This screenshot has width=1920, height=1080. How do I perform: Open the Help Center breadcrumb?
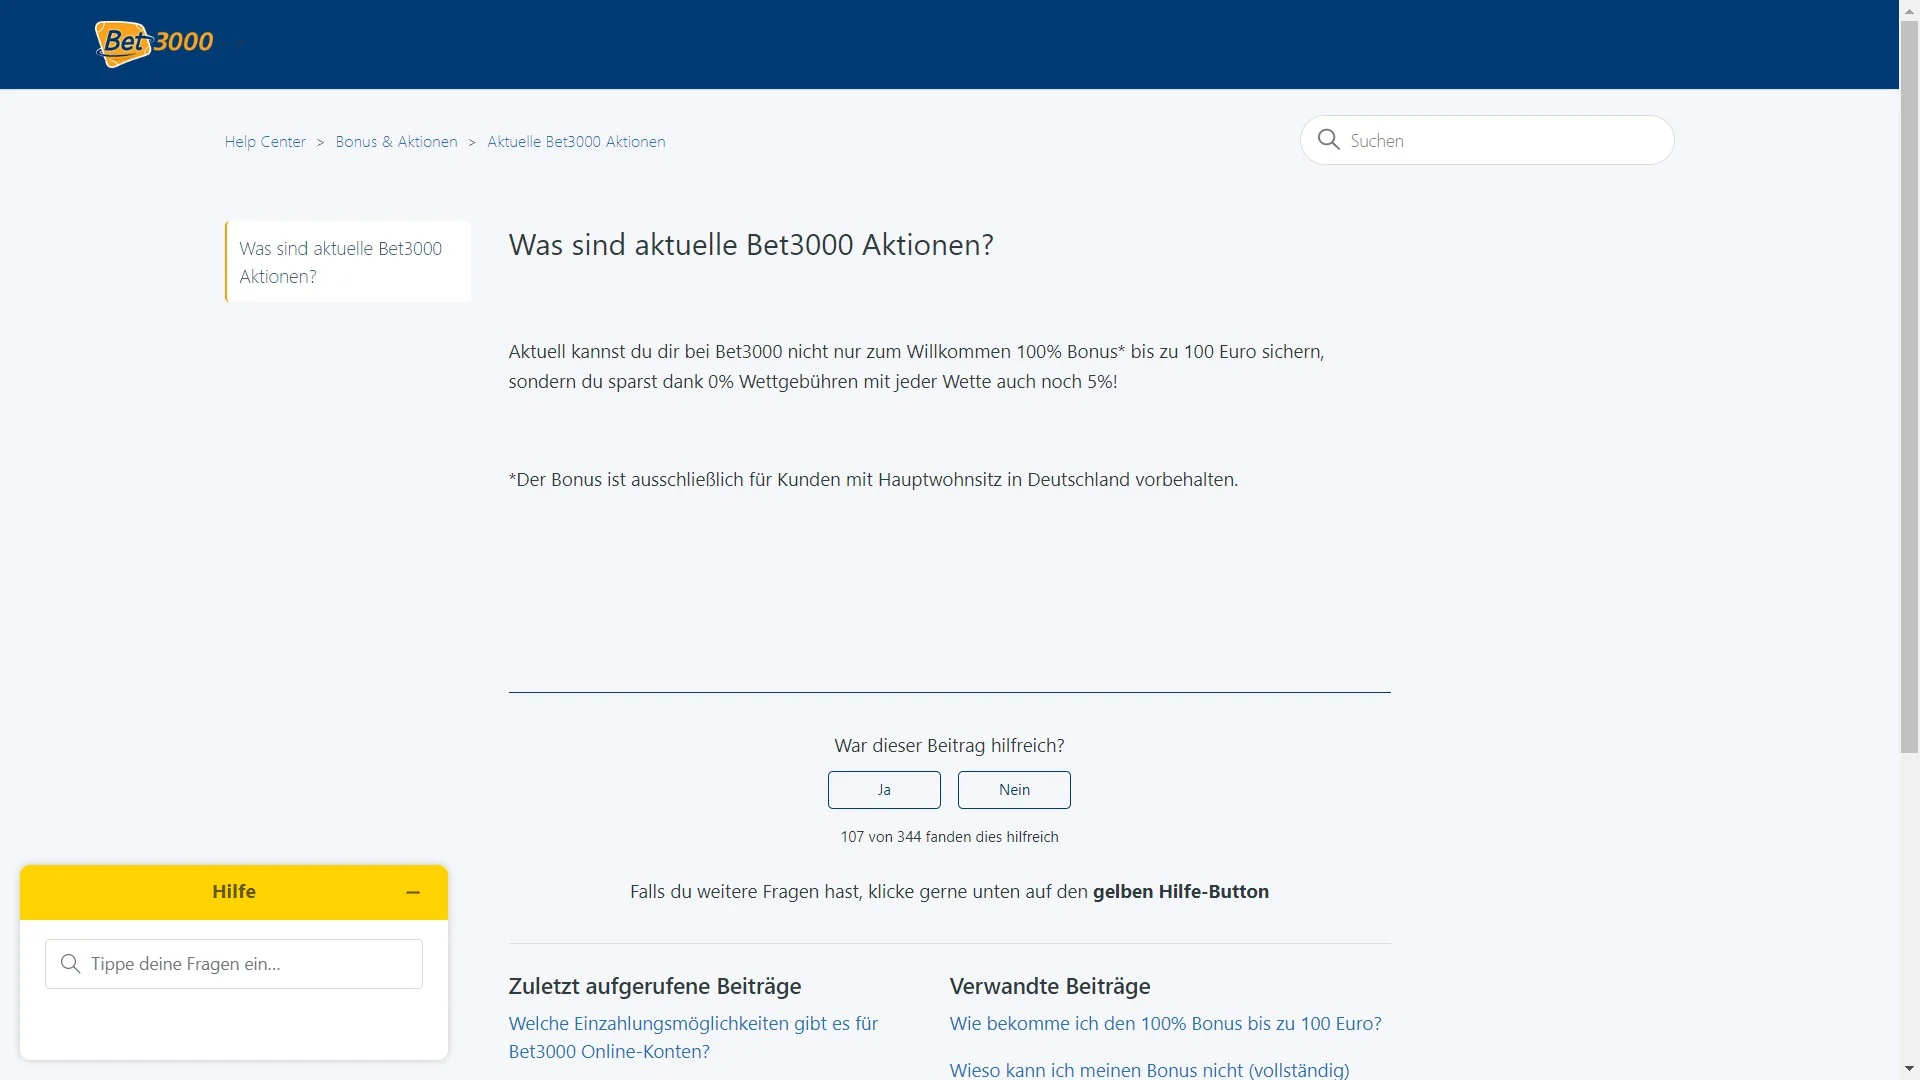click(265, 142)
